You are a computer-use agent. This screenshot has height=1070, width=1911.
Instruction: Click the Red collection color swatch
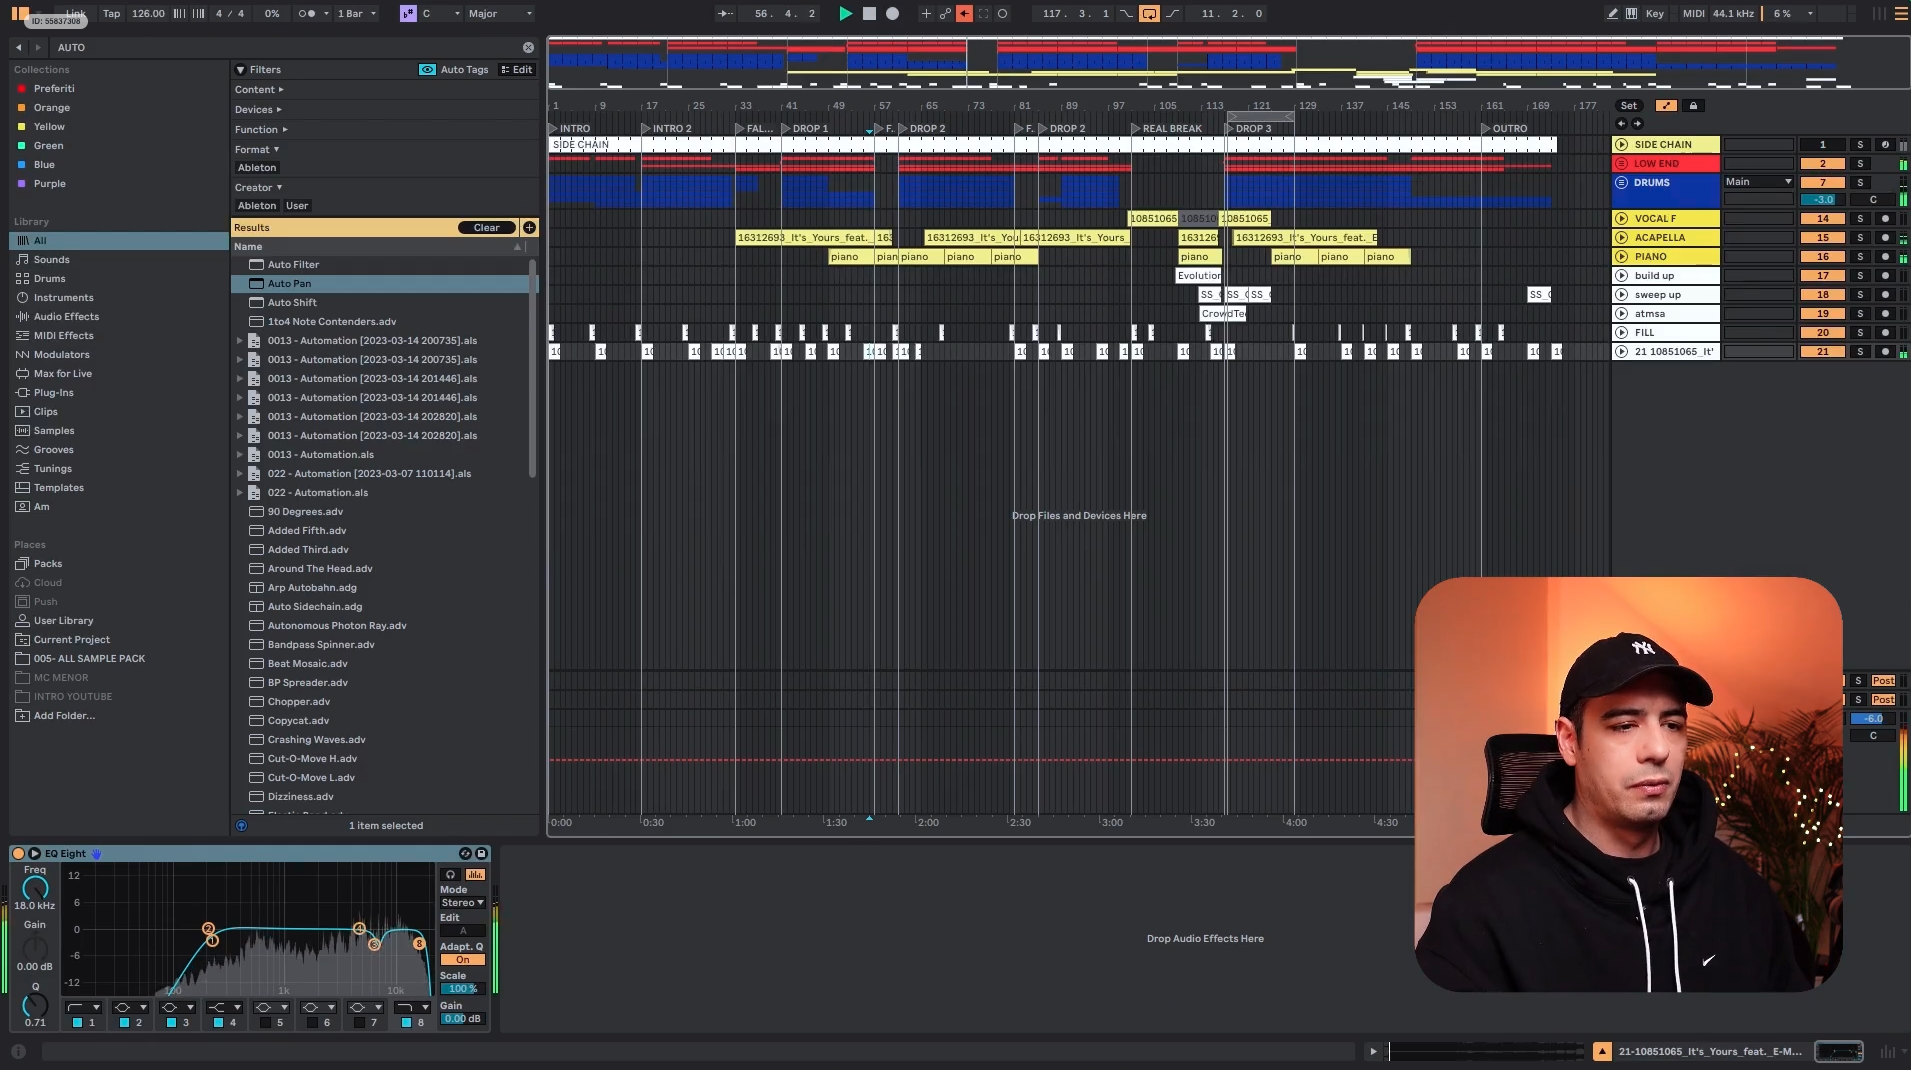point(22,89)
